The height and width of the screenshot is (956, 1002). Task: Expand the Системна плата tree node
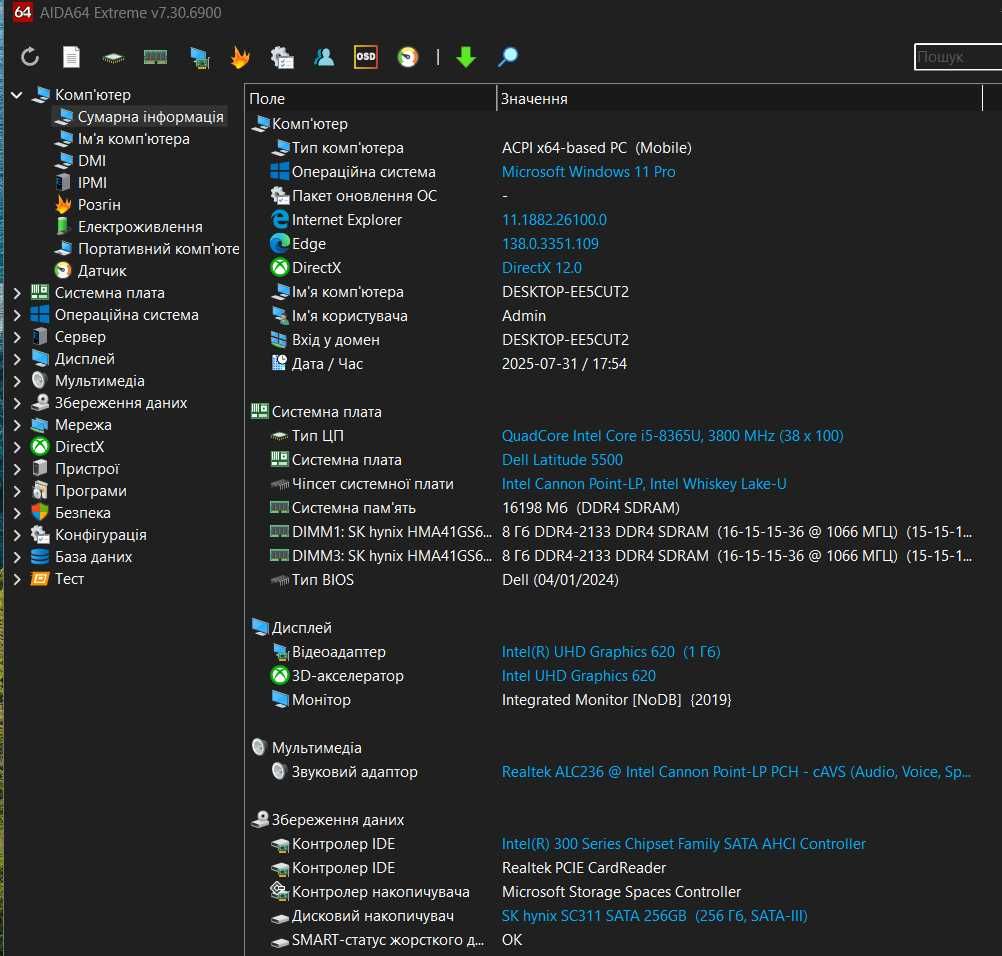[17, 293]
